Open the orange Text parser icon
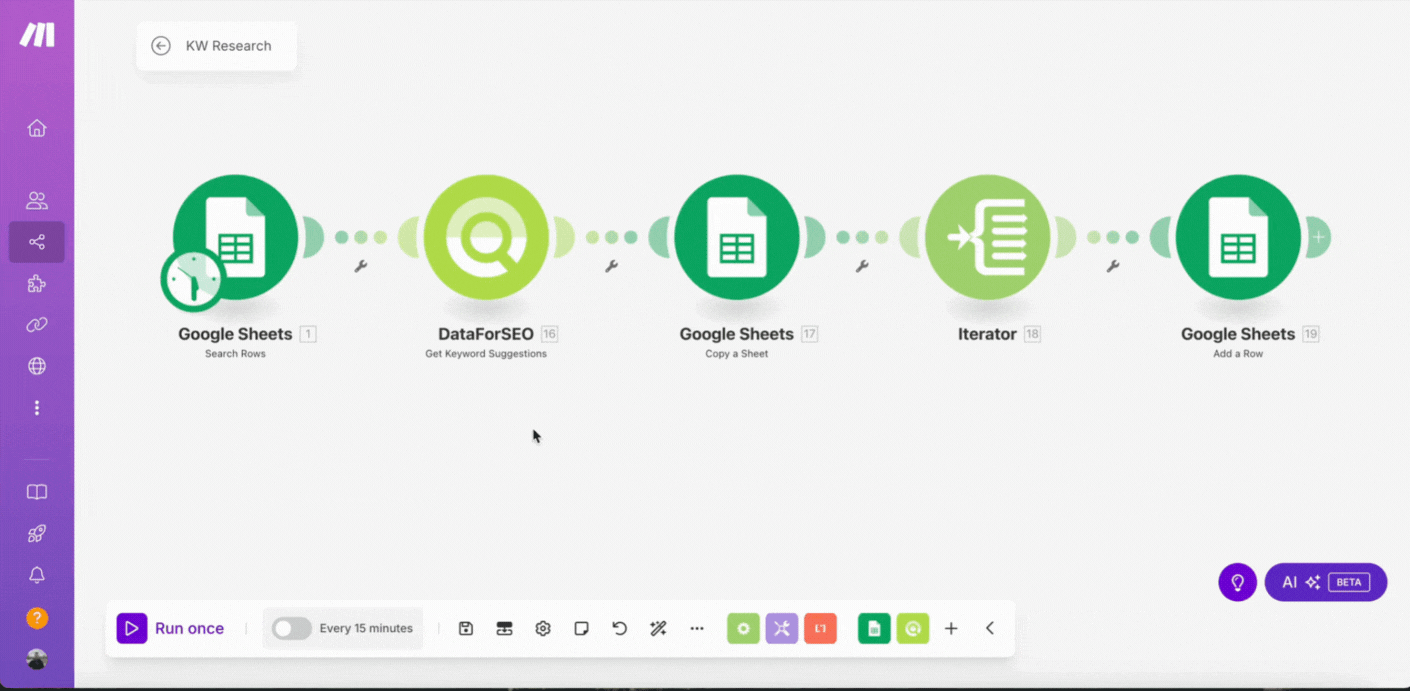The height and width of the screenshot is (691, 1410). click(820, 628)
